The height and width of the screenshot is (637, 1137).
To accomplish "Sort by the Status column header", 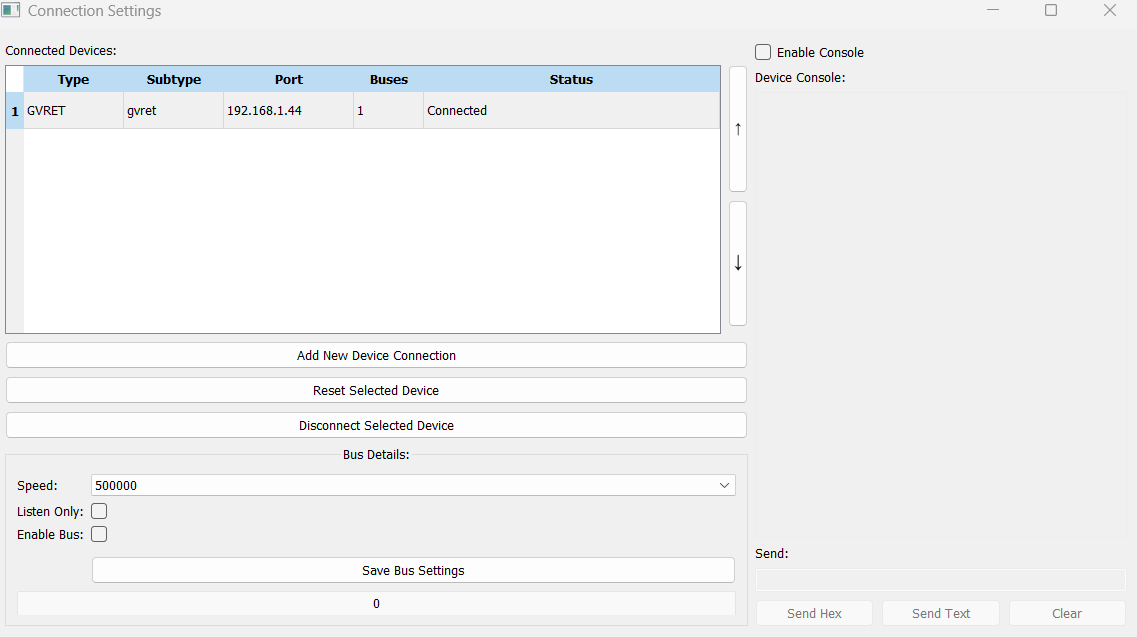I will (571, 80).
